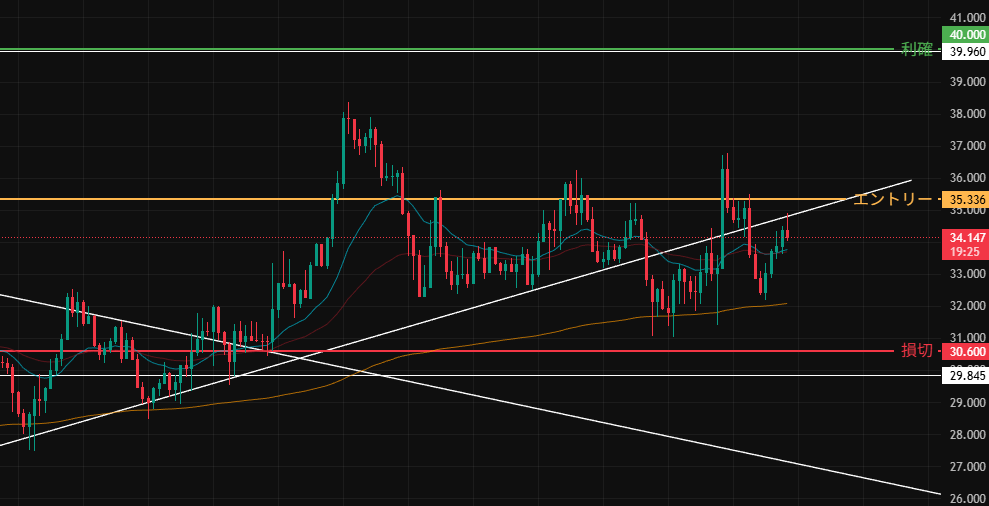Click the 39.000 axis price tick
The width and height of the screenshot is (989, 506).
click(x=967, y=83)
